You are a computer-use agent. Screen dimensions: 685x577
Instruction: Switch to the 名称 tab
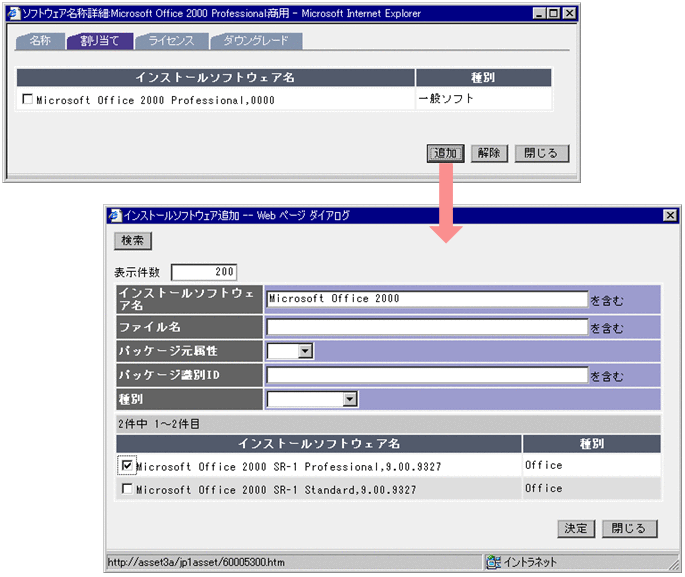click(41, 41)
